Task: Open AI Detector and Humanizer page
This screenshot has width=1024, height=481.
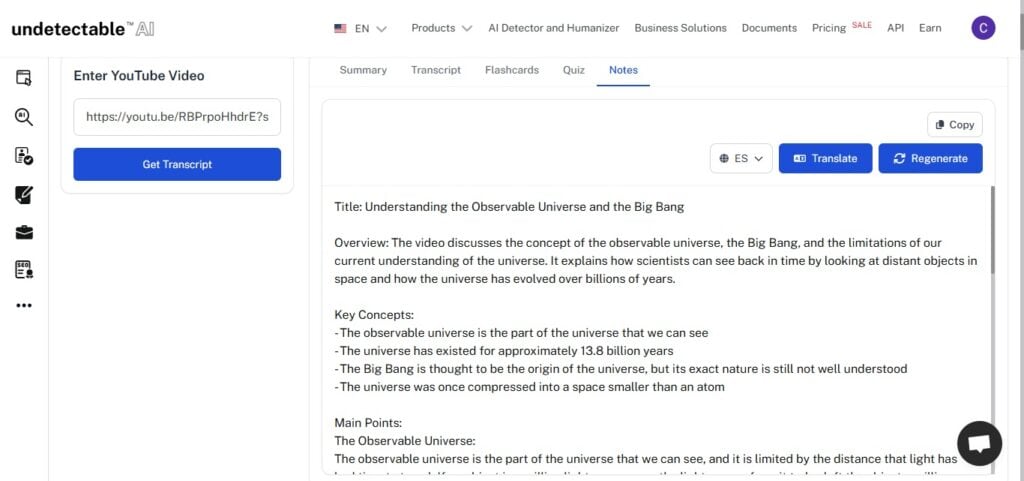Action: [x=554, y=28]
